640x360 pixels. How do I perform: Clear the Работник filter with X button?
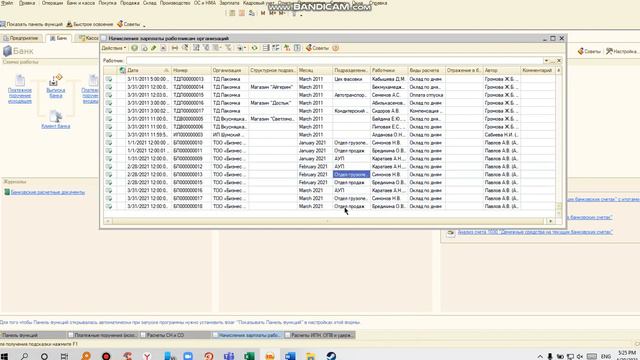point(559,60)
